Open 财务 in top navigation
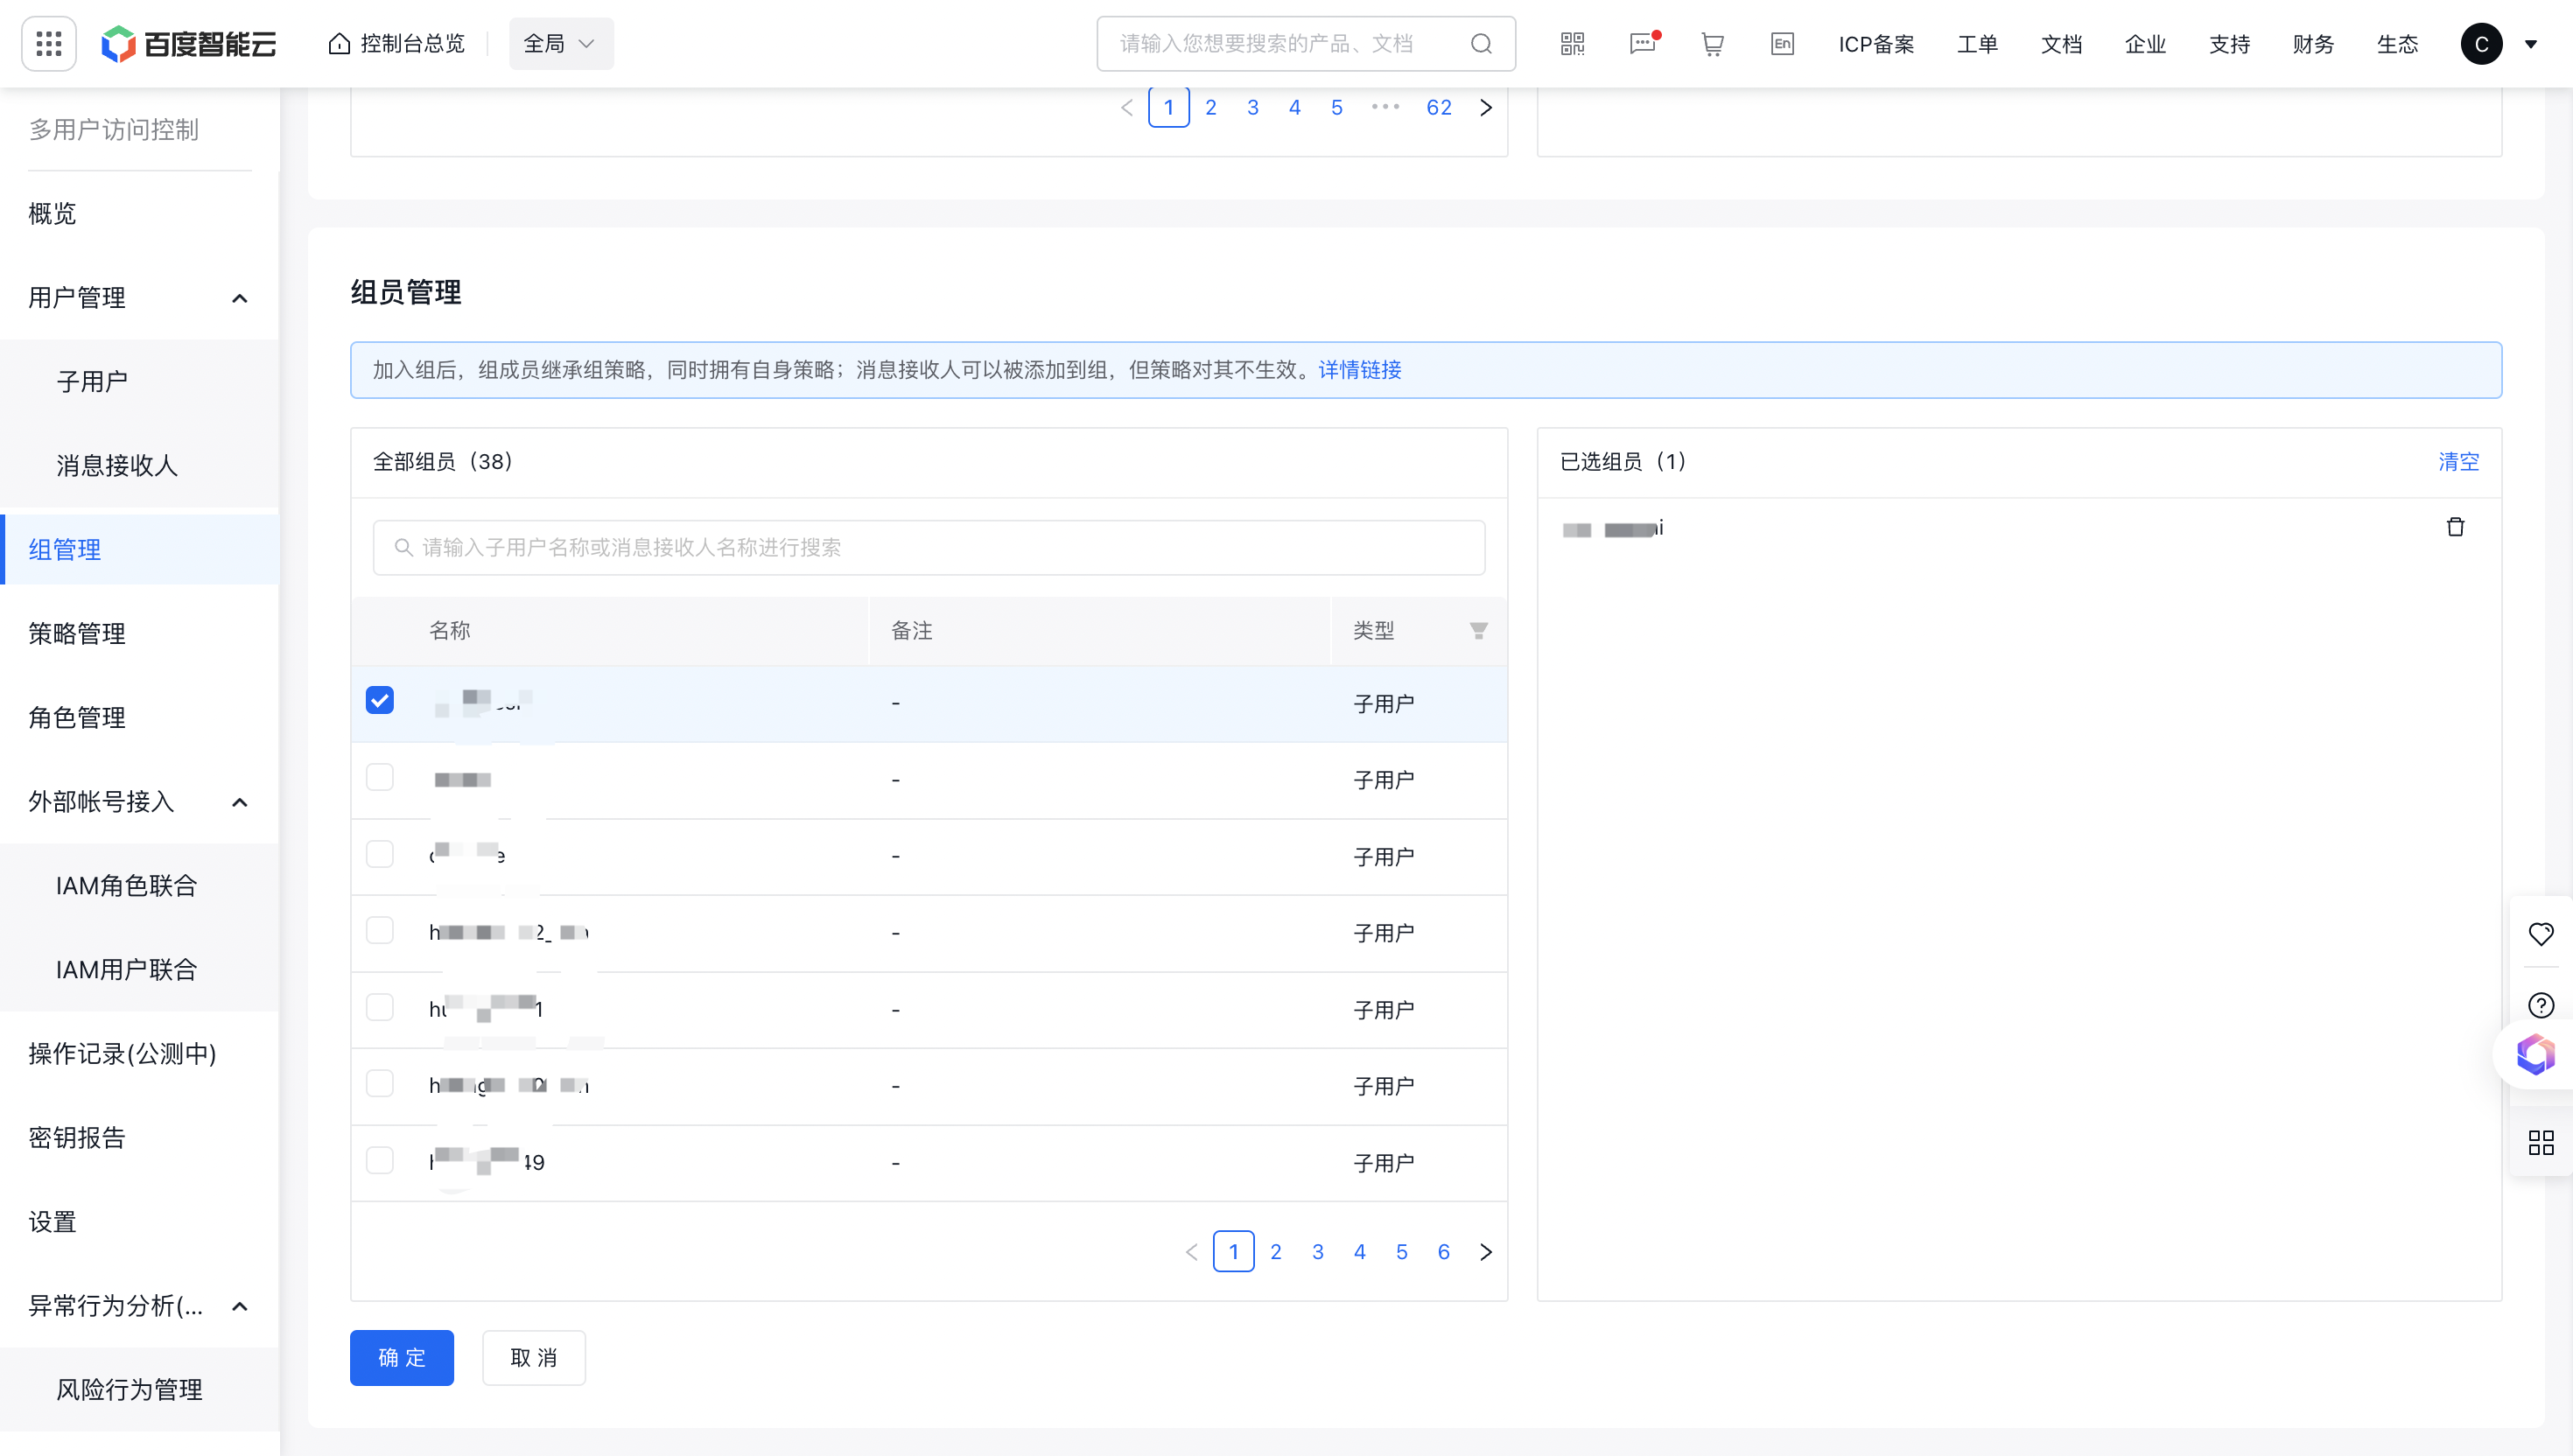2573x1456 pixels. pyautogui.click(x=2313, y=44)
